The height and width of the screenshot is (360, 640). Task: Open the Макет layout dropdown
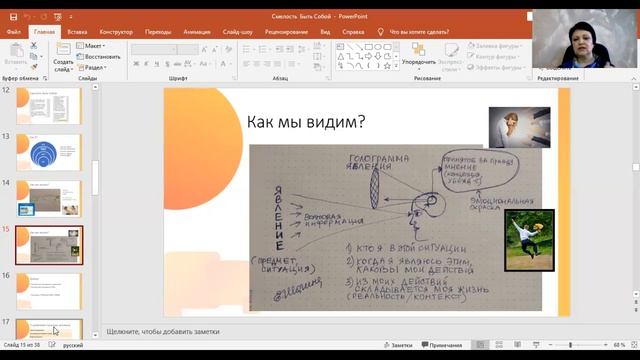tap(91, 46)
